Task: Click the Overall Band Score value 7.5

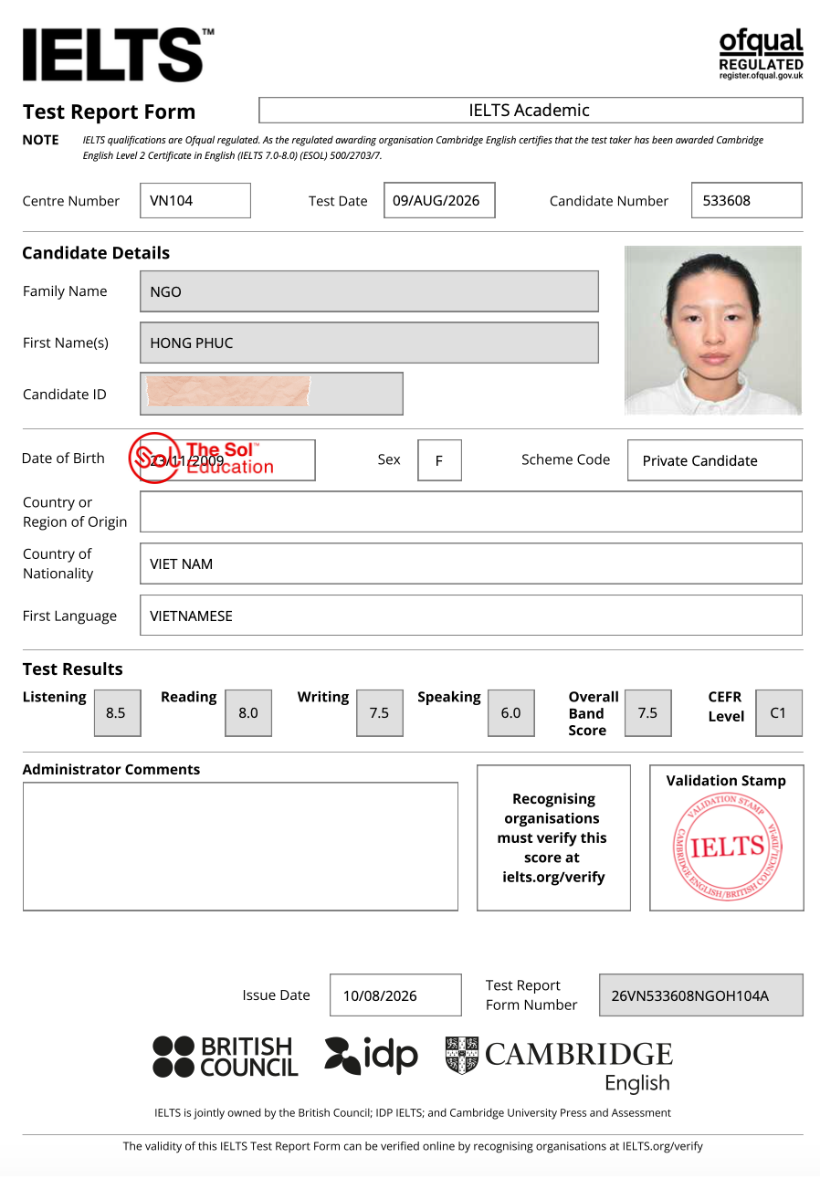Action: (648, 713)
